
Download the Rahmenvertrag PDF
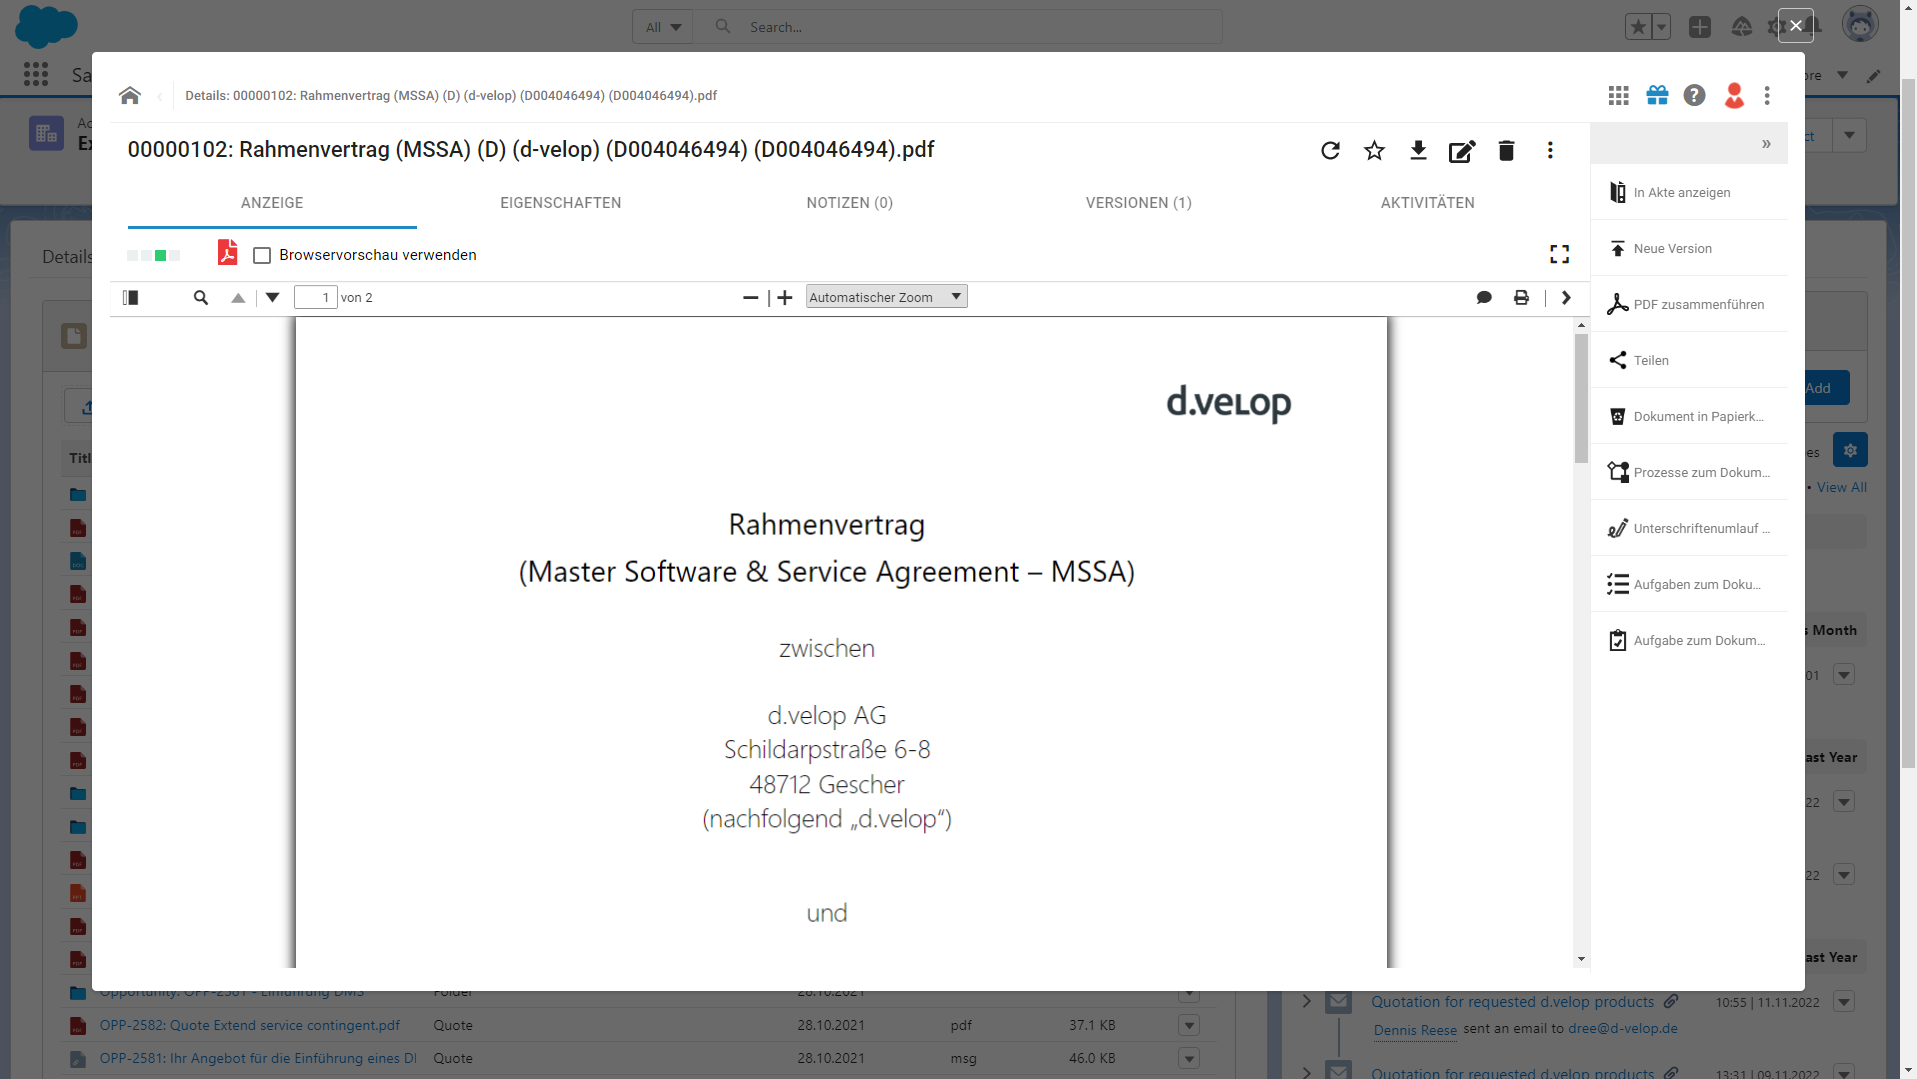click(x=1418, y=150)
